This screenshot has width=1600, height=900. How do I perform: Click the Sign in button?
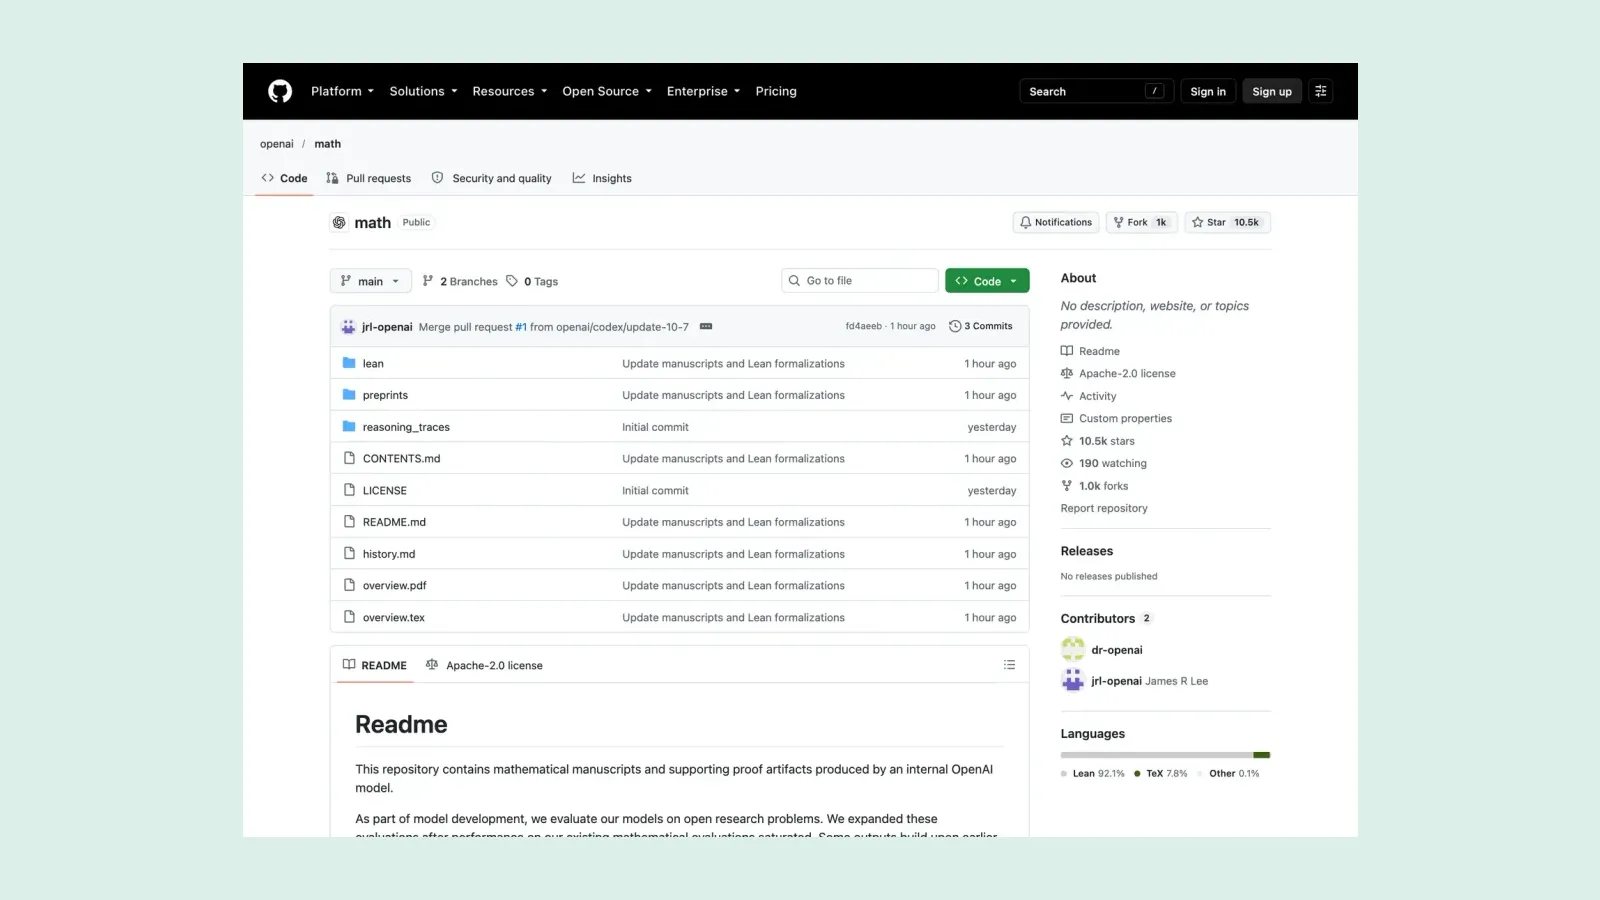click(1208, 91)
